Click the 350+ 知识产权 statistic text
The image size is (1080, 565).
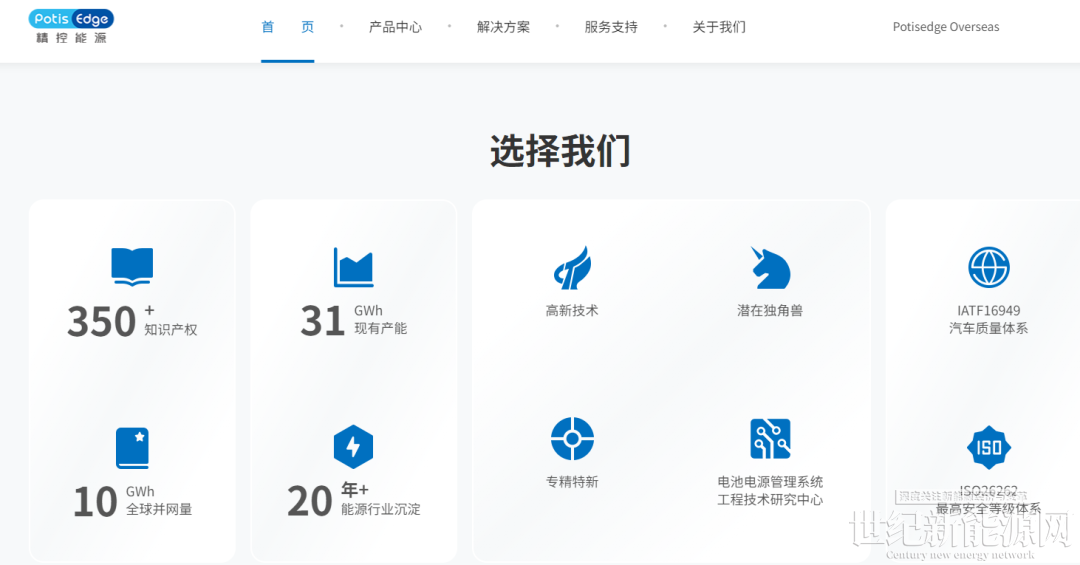132,321
